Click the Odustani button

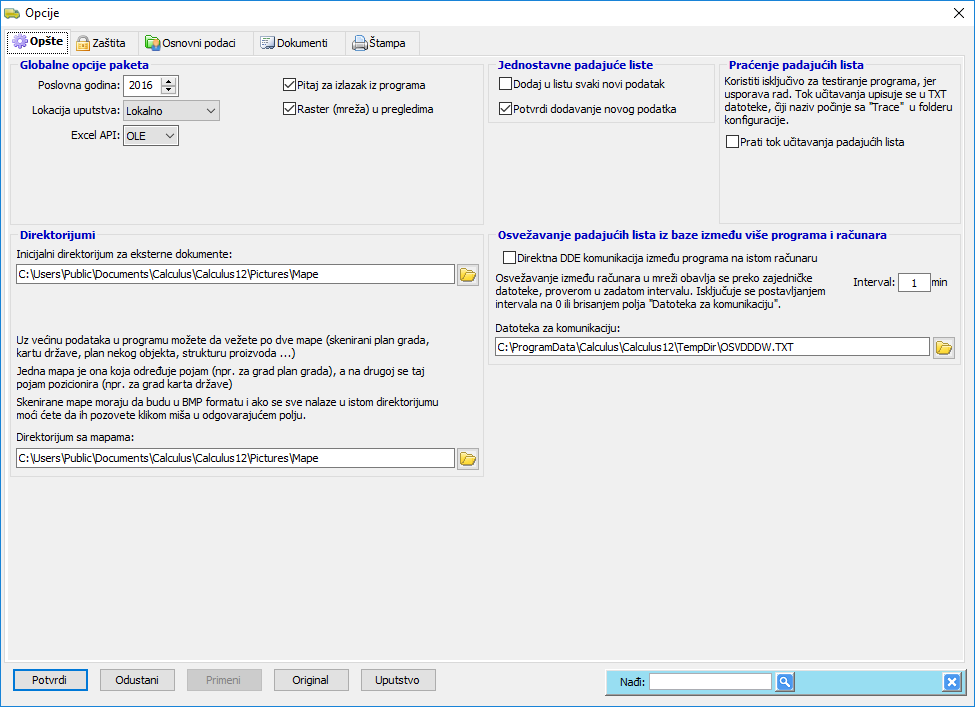click(x=137, y=680)
